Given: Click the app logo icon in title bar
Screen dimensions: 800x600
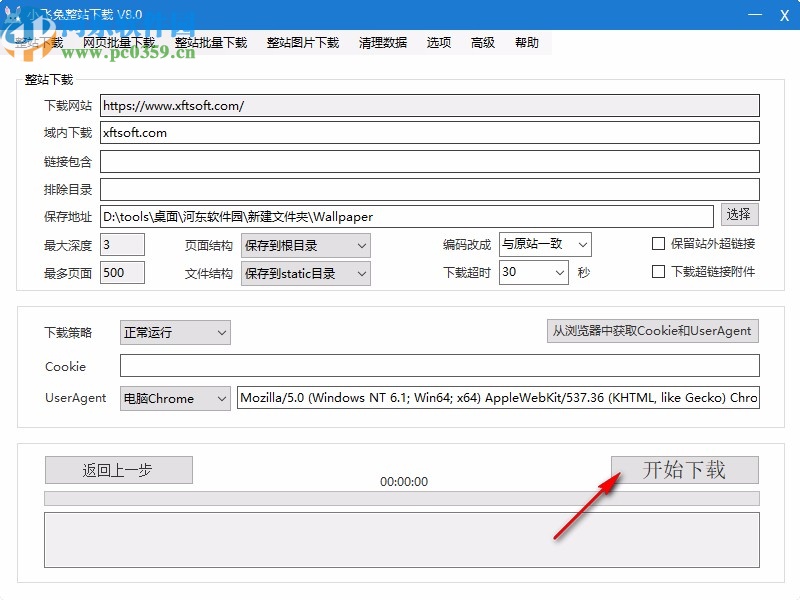Looking at the screenshot, I should pos(12,13).
